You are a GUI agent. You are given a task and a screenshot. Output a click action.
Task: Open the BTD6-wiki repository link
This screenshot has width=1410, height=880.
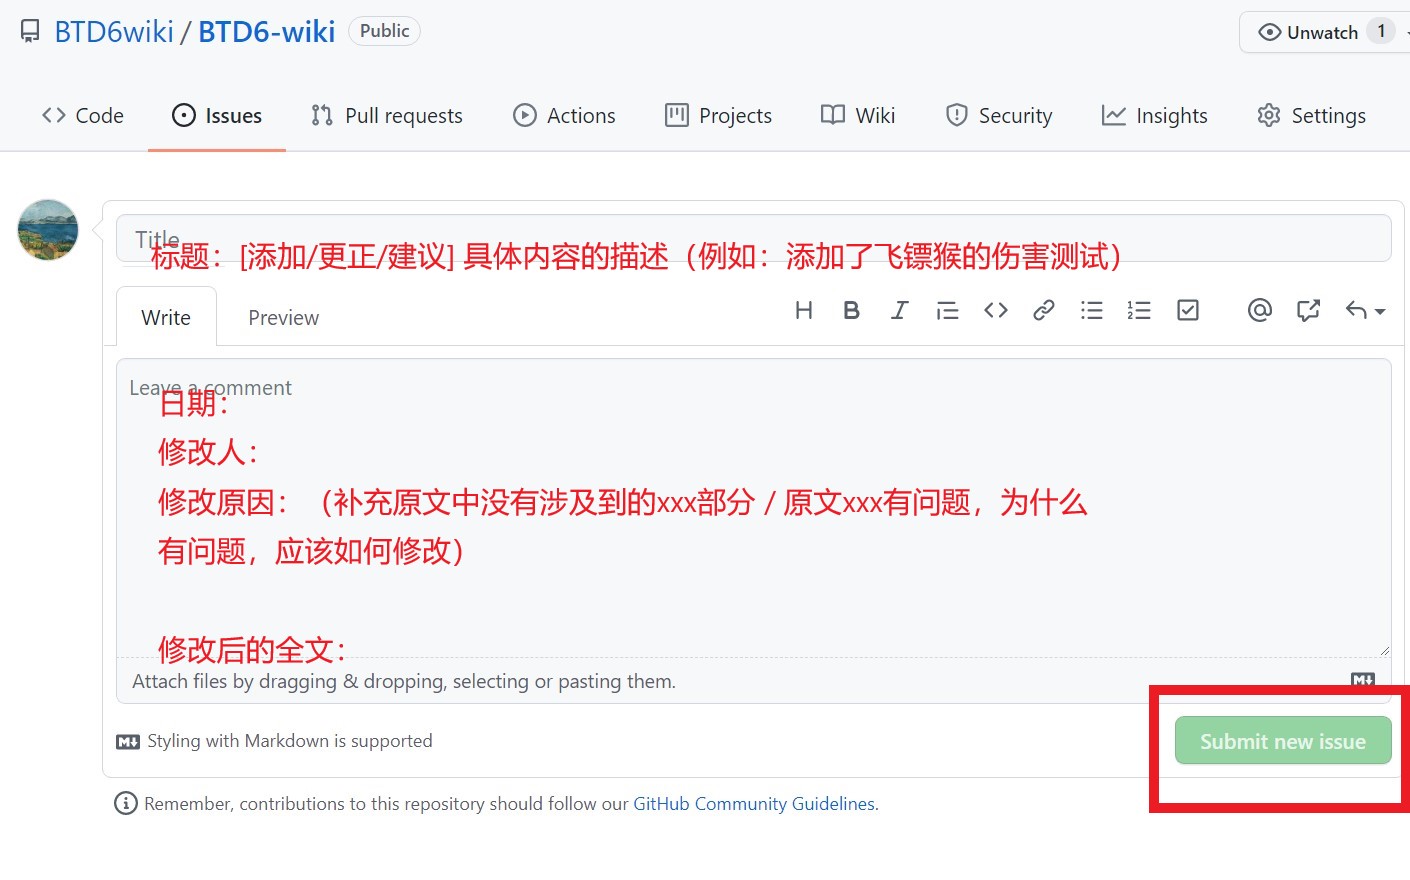click(x=266, y=32)
